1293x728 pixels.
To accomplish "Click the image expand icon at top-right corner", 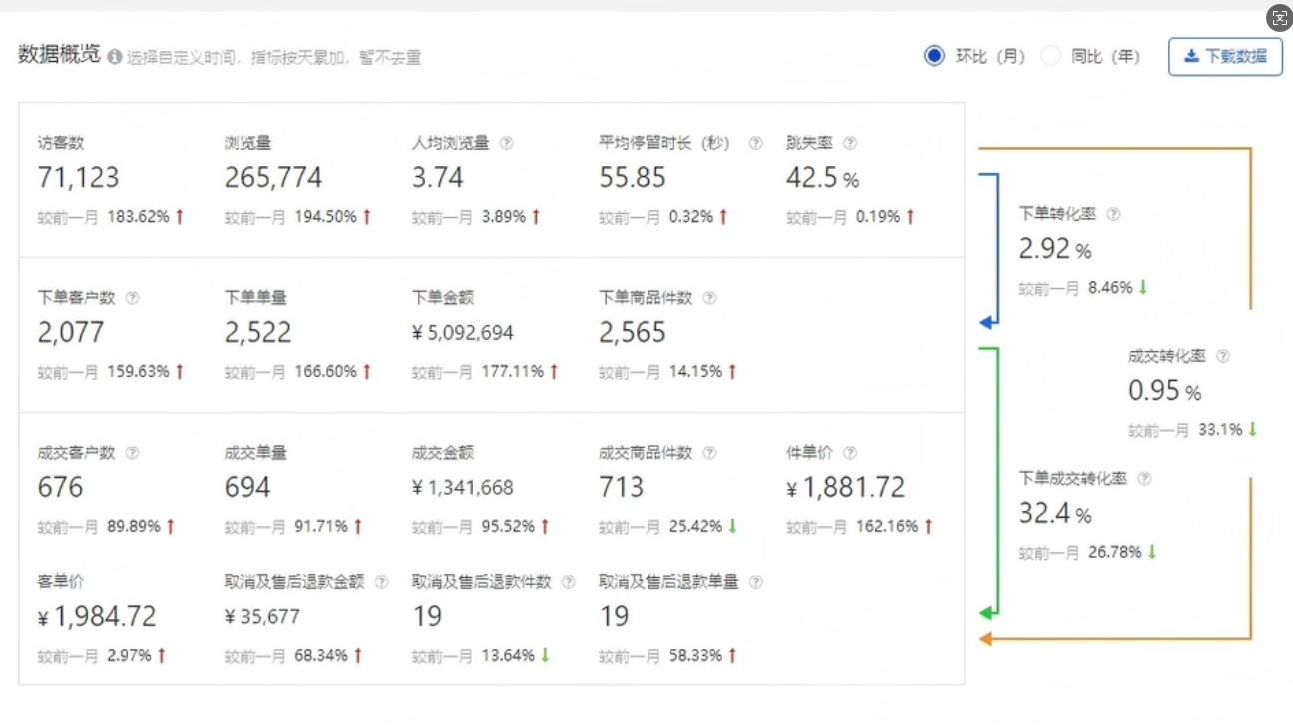I will point(1279,18).
